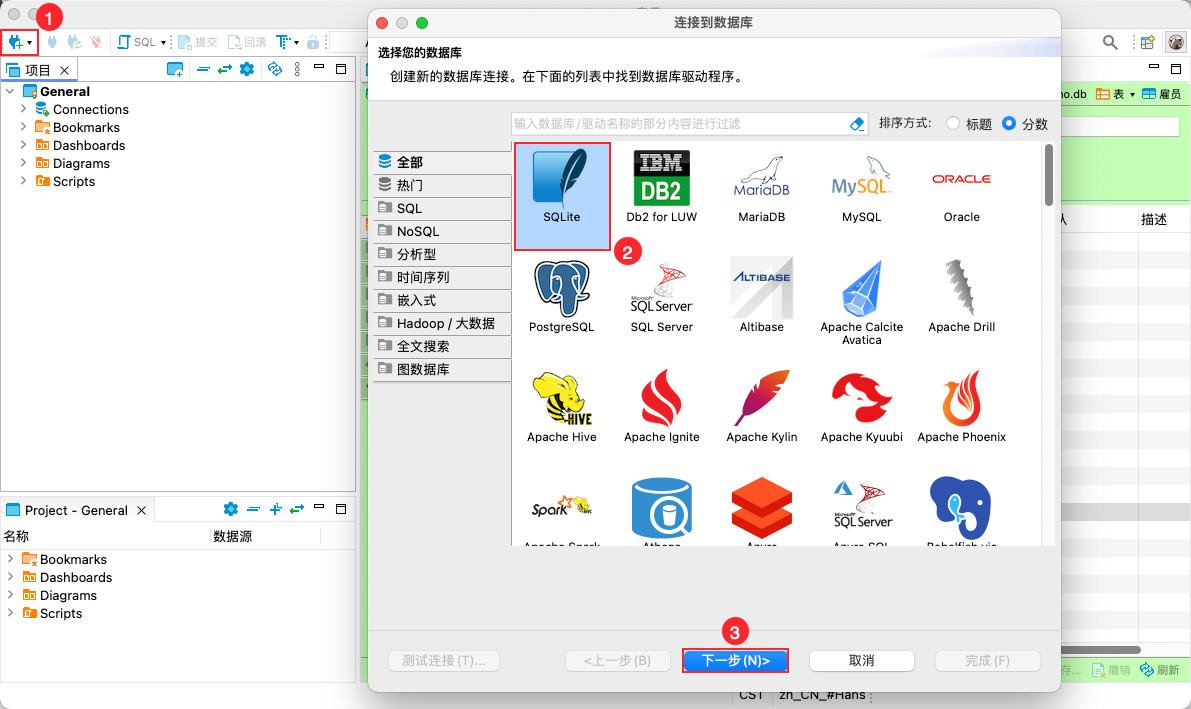Viewport: 1191px width, 709px height.
Task: Click the 刷新 button in background window
Action: pos(1160,669)
